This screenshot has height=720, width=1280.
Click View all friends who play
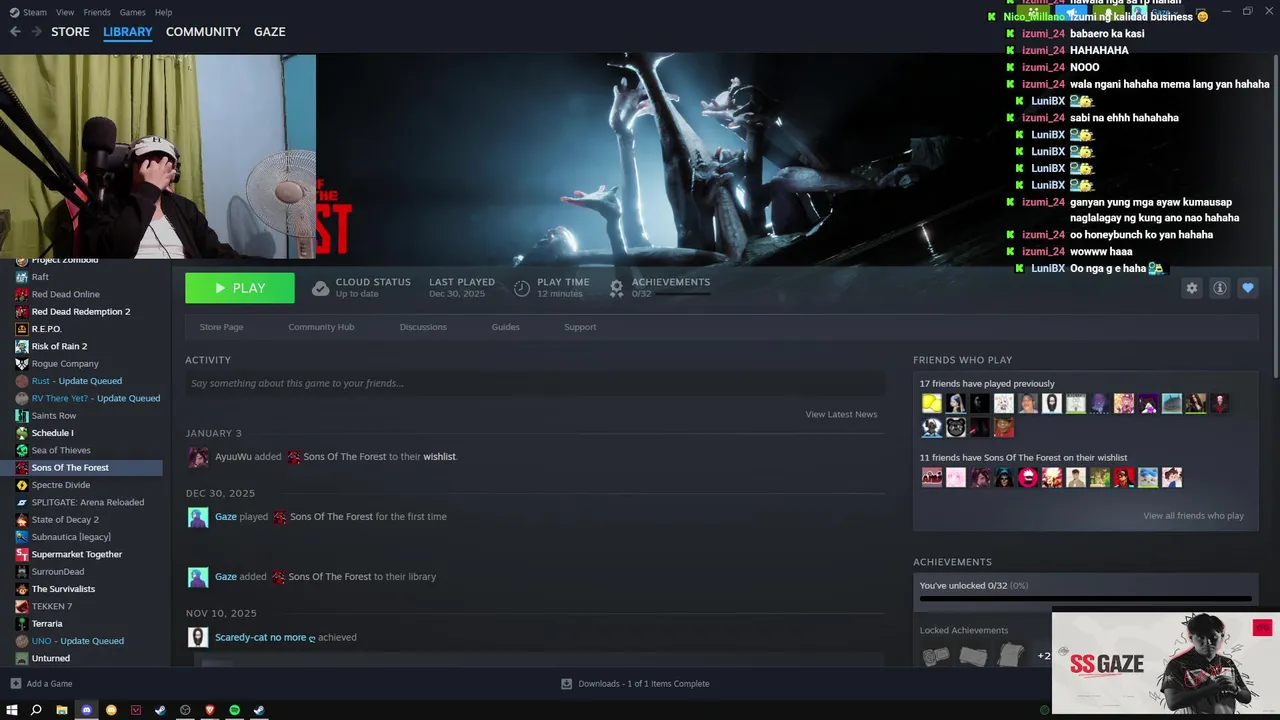point(1193,516)
